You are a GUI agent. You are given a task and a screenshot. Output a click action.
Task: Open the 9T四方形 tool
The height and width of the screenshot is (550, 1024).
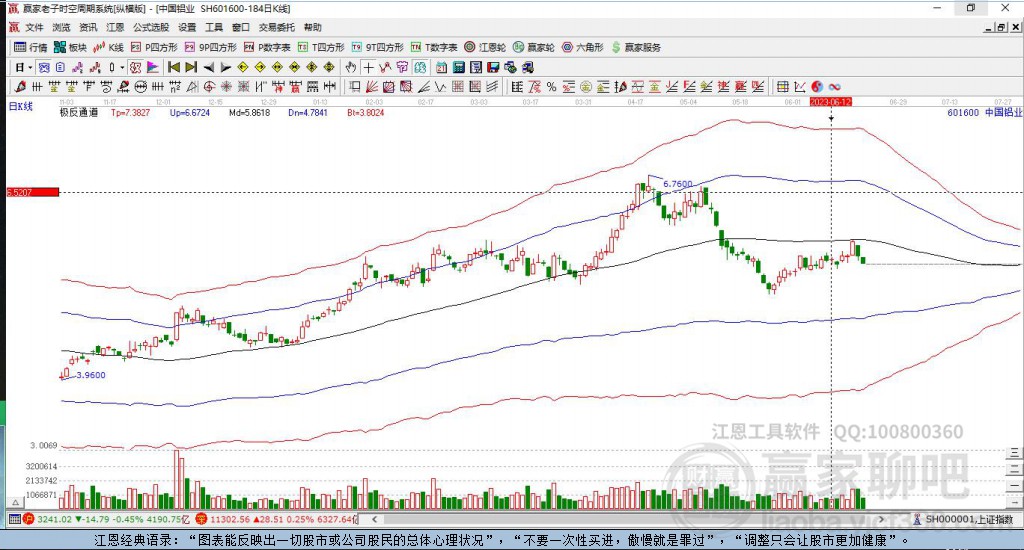point(377,47)
